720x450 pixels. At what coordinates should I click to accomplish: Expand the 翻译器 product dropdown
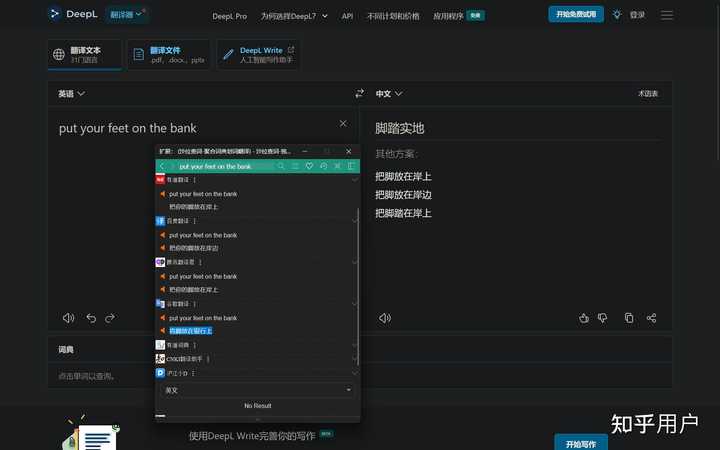[x=126, y=15]
